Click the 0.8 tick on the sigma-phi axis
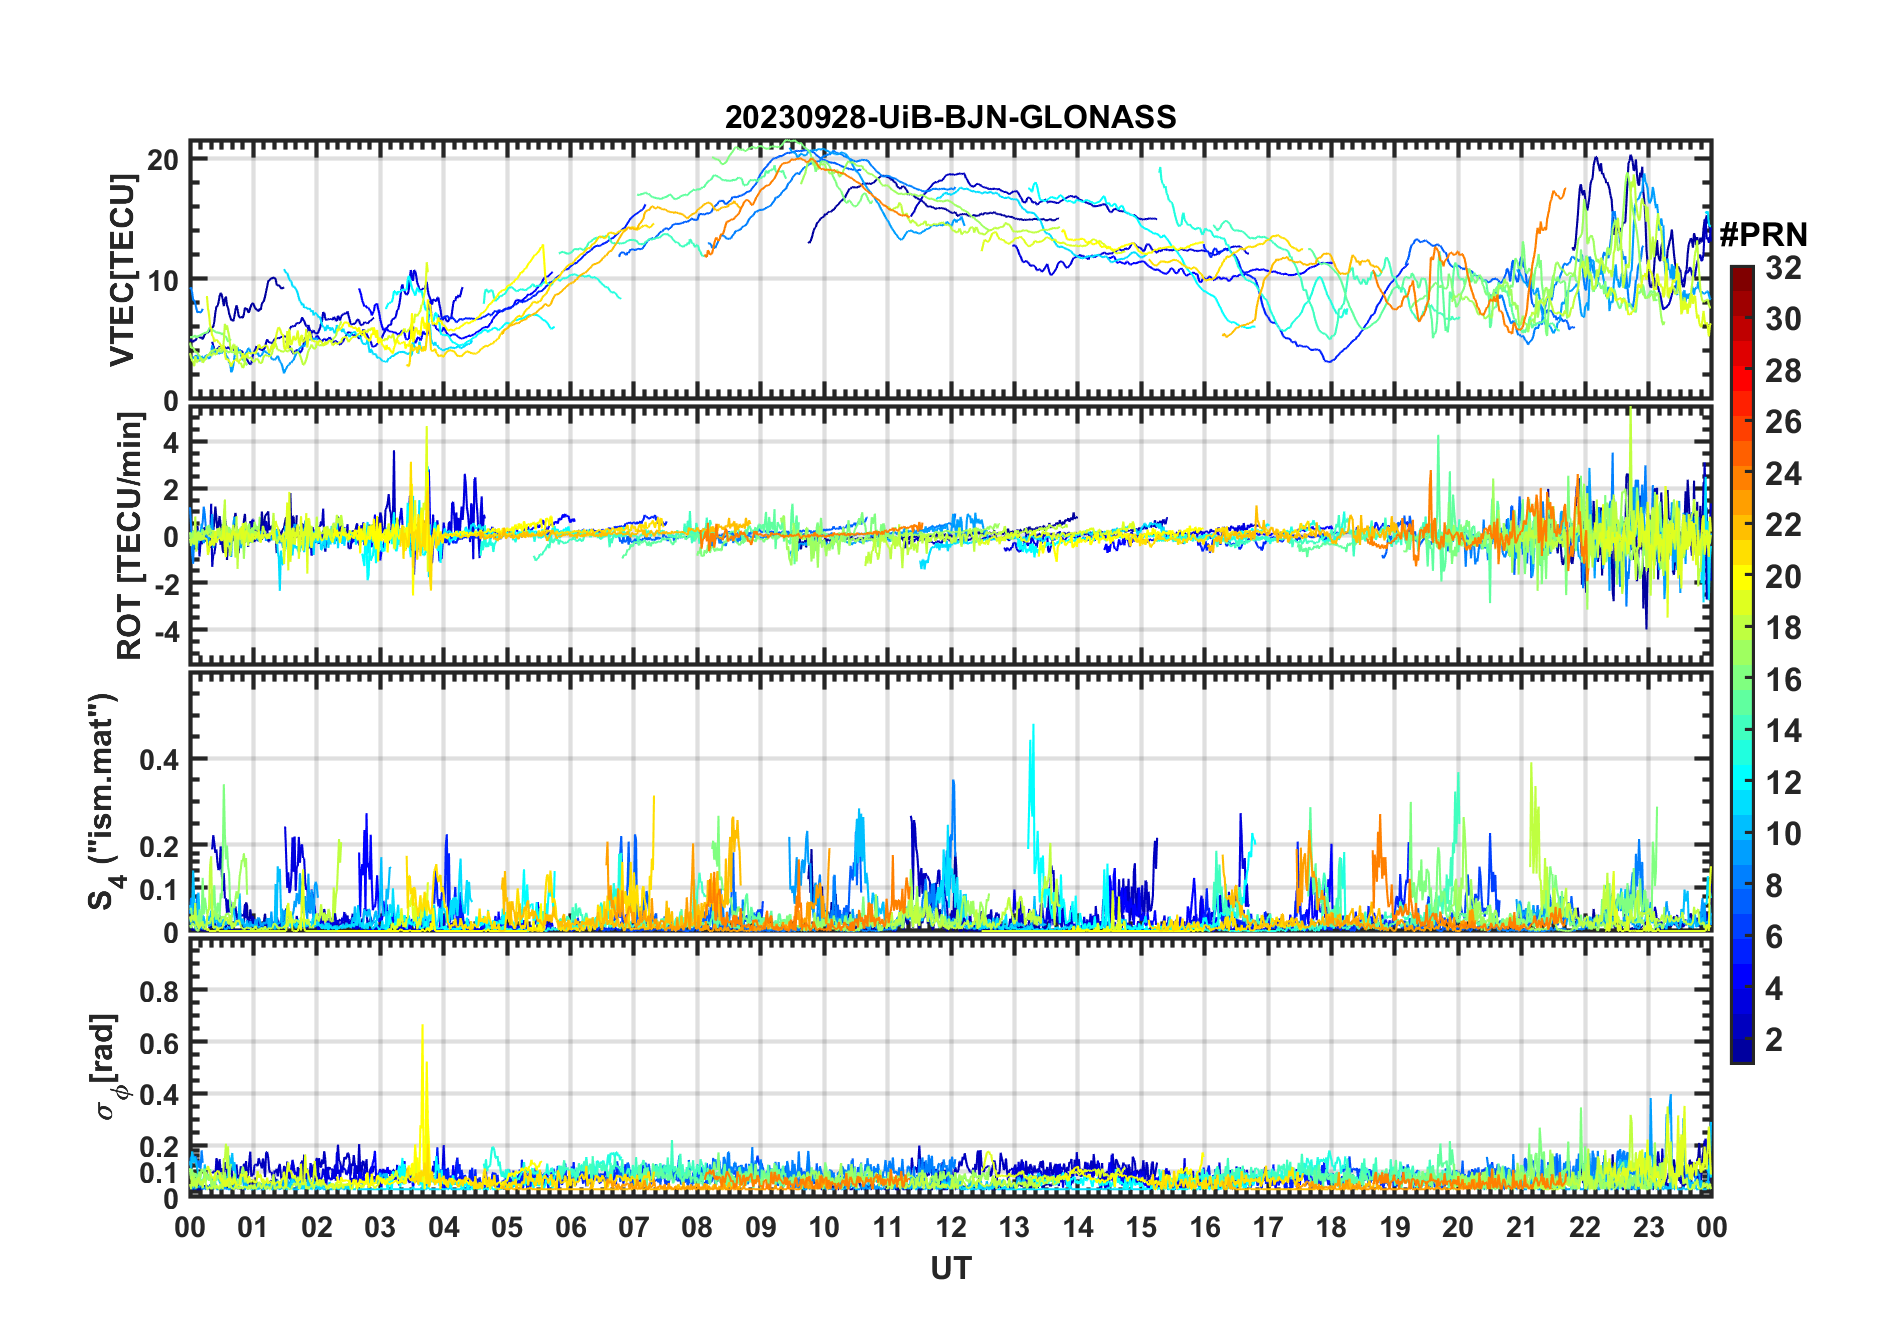 (x=158, y=991)
